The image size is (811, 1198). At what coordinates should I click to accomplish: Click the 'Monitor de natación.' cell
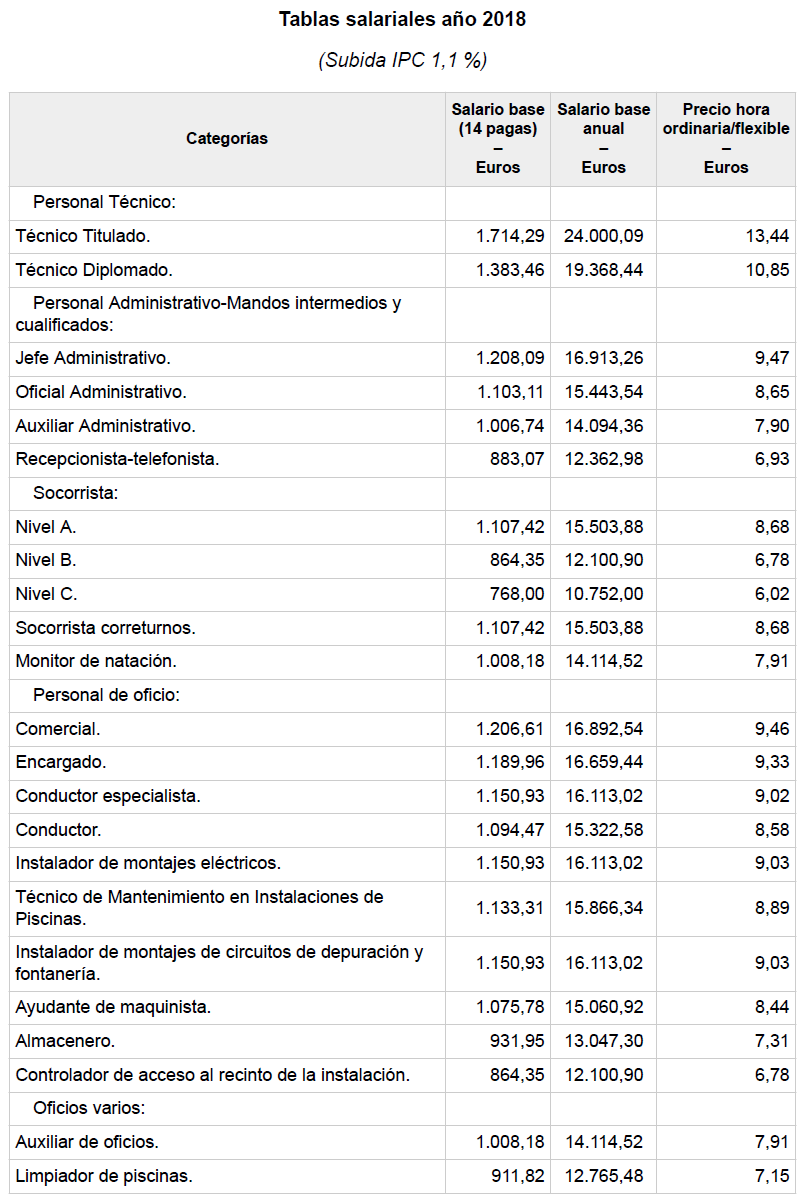[x=96, y=661]
